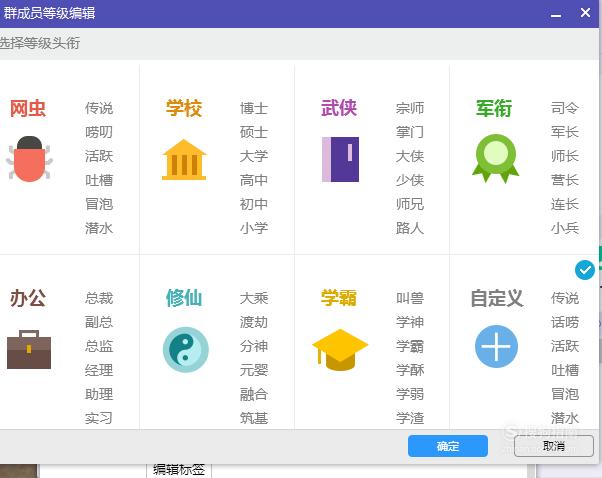Click the 路人 title in 武侠
The width and height of the screenshot is (602, 478).
point(410,228)
